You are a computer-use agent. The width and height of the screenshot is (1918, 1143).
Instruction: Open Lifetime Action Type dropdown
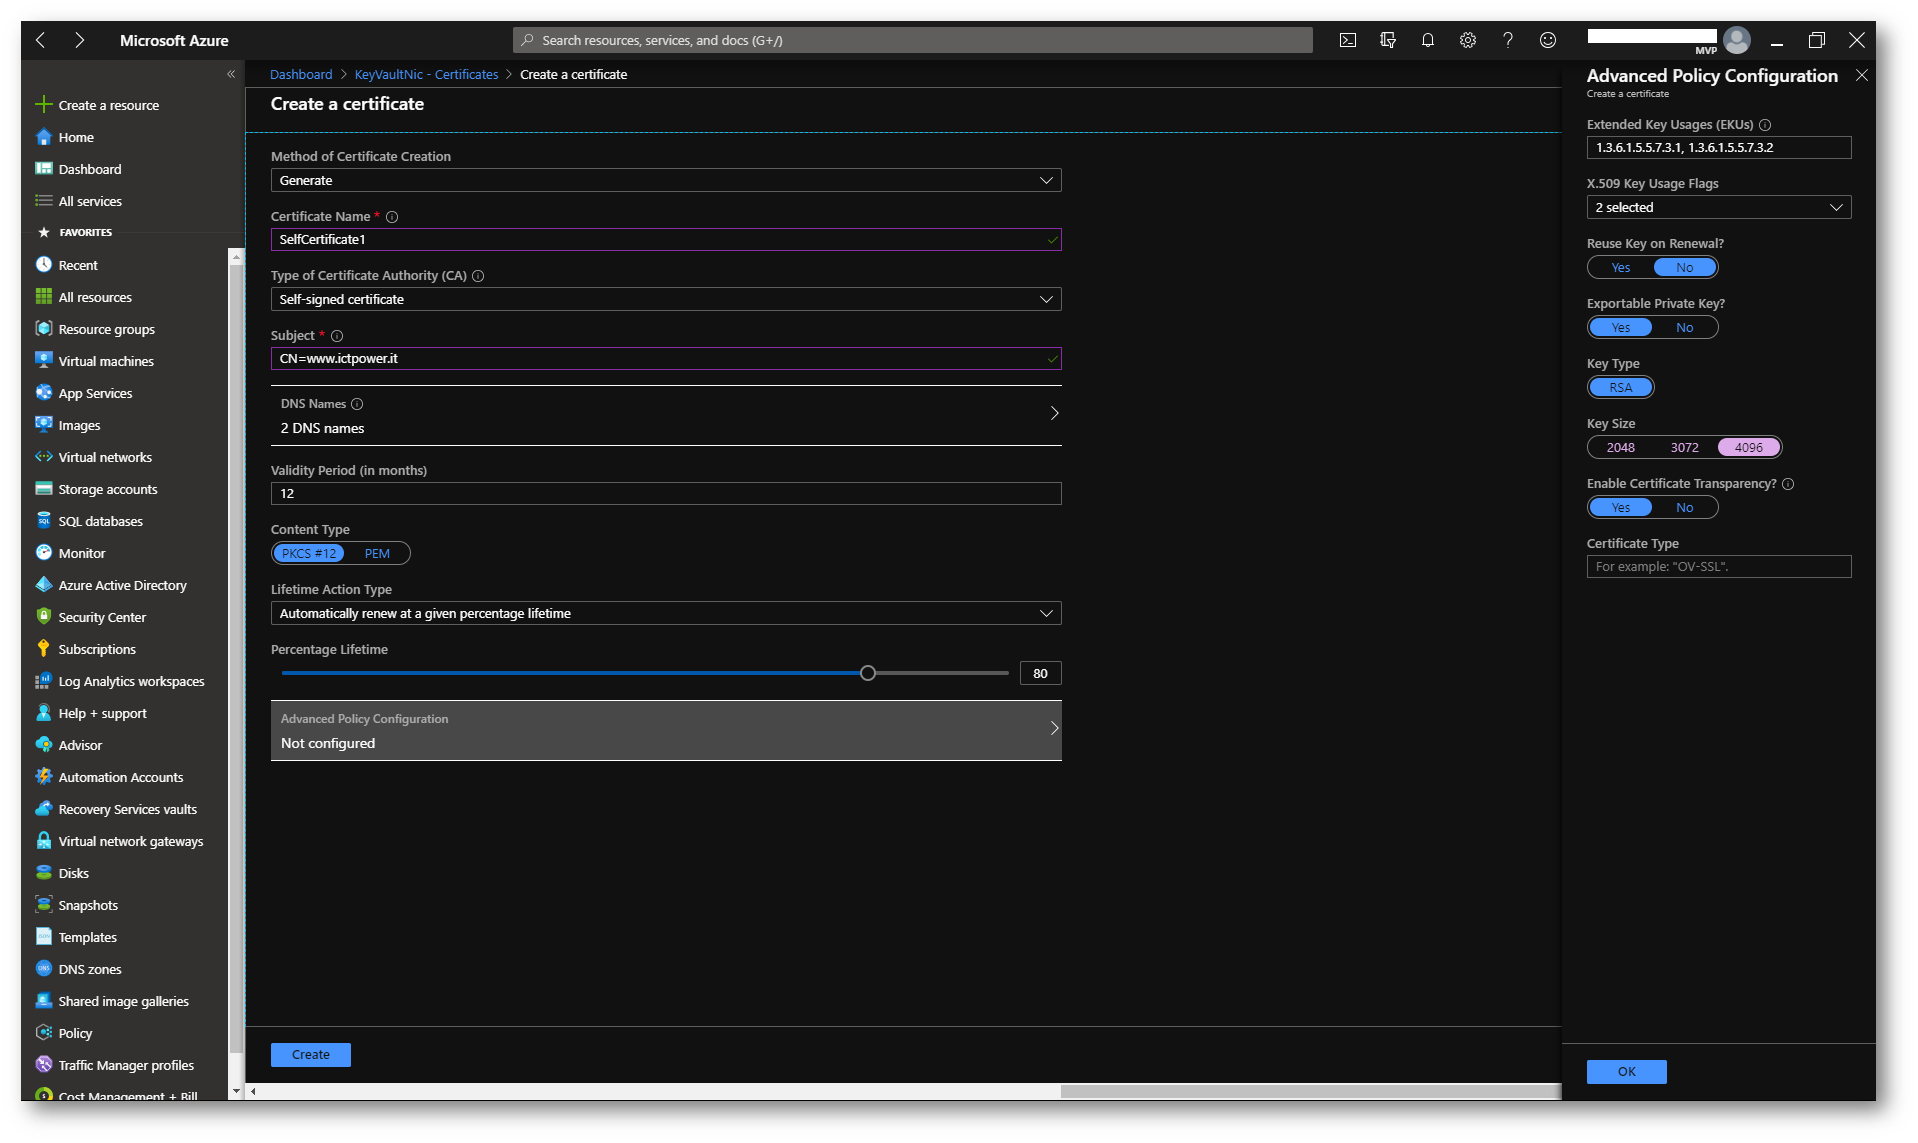click(666, 613)
